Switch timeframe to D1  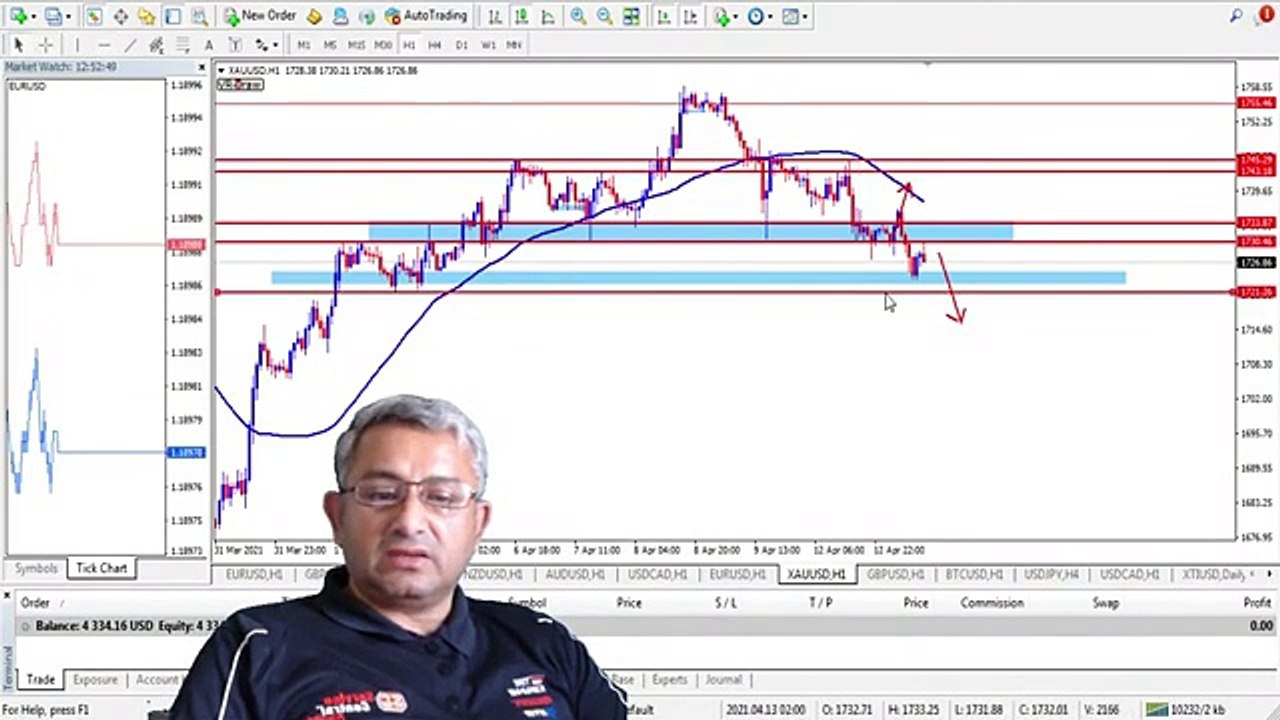pos(461,45)
